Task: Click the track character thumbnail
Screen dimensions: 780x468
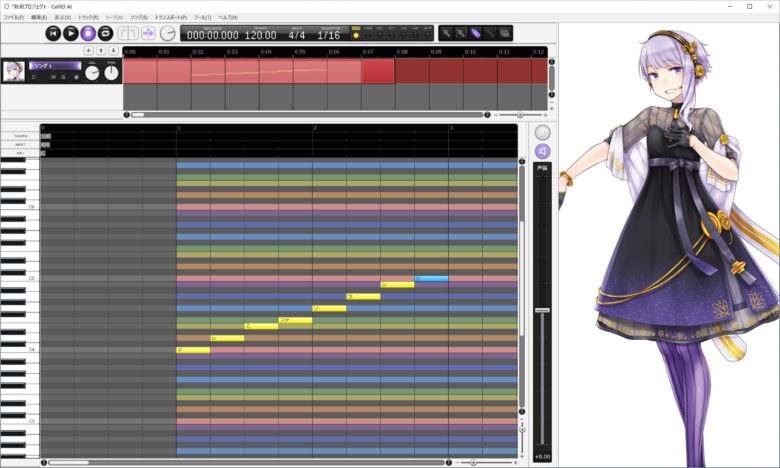Action: point(13,71)
